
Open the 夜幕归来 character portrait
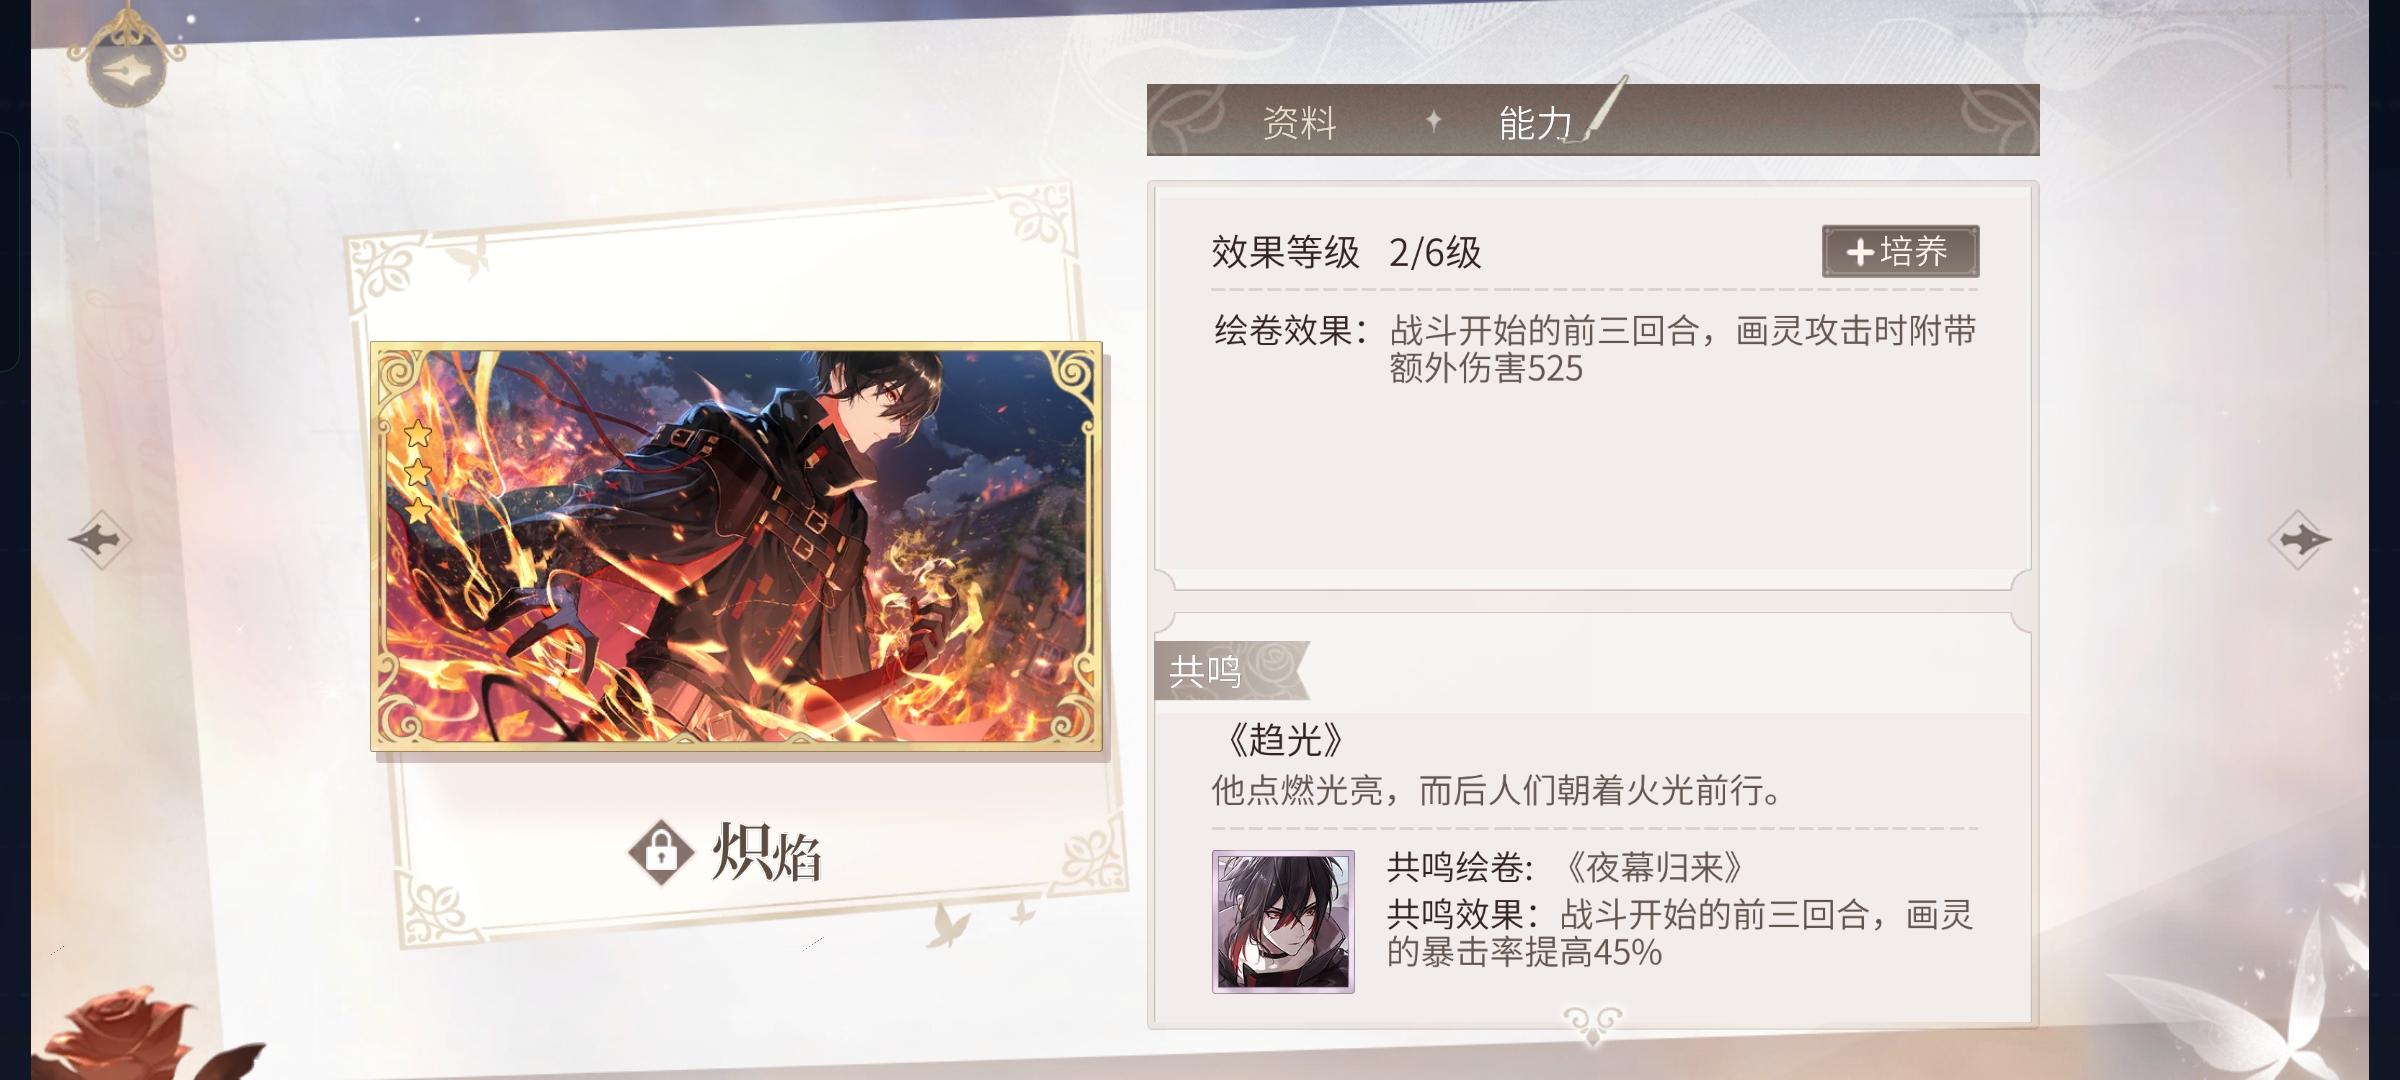coord(1283,921)
